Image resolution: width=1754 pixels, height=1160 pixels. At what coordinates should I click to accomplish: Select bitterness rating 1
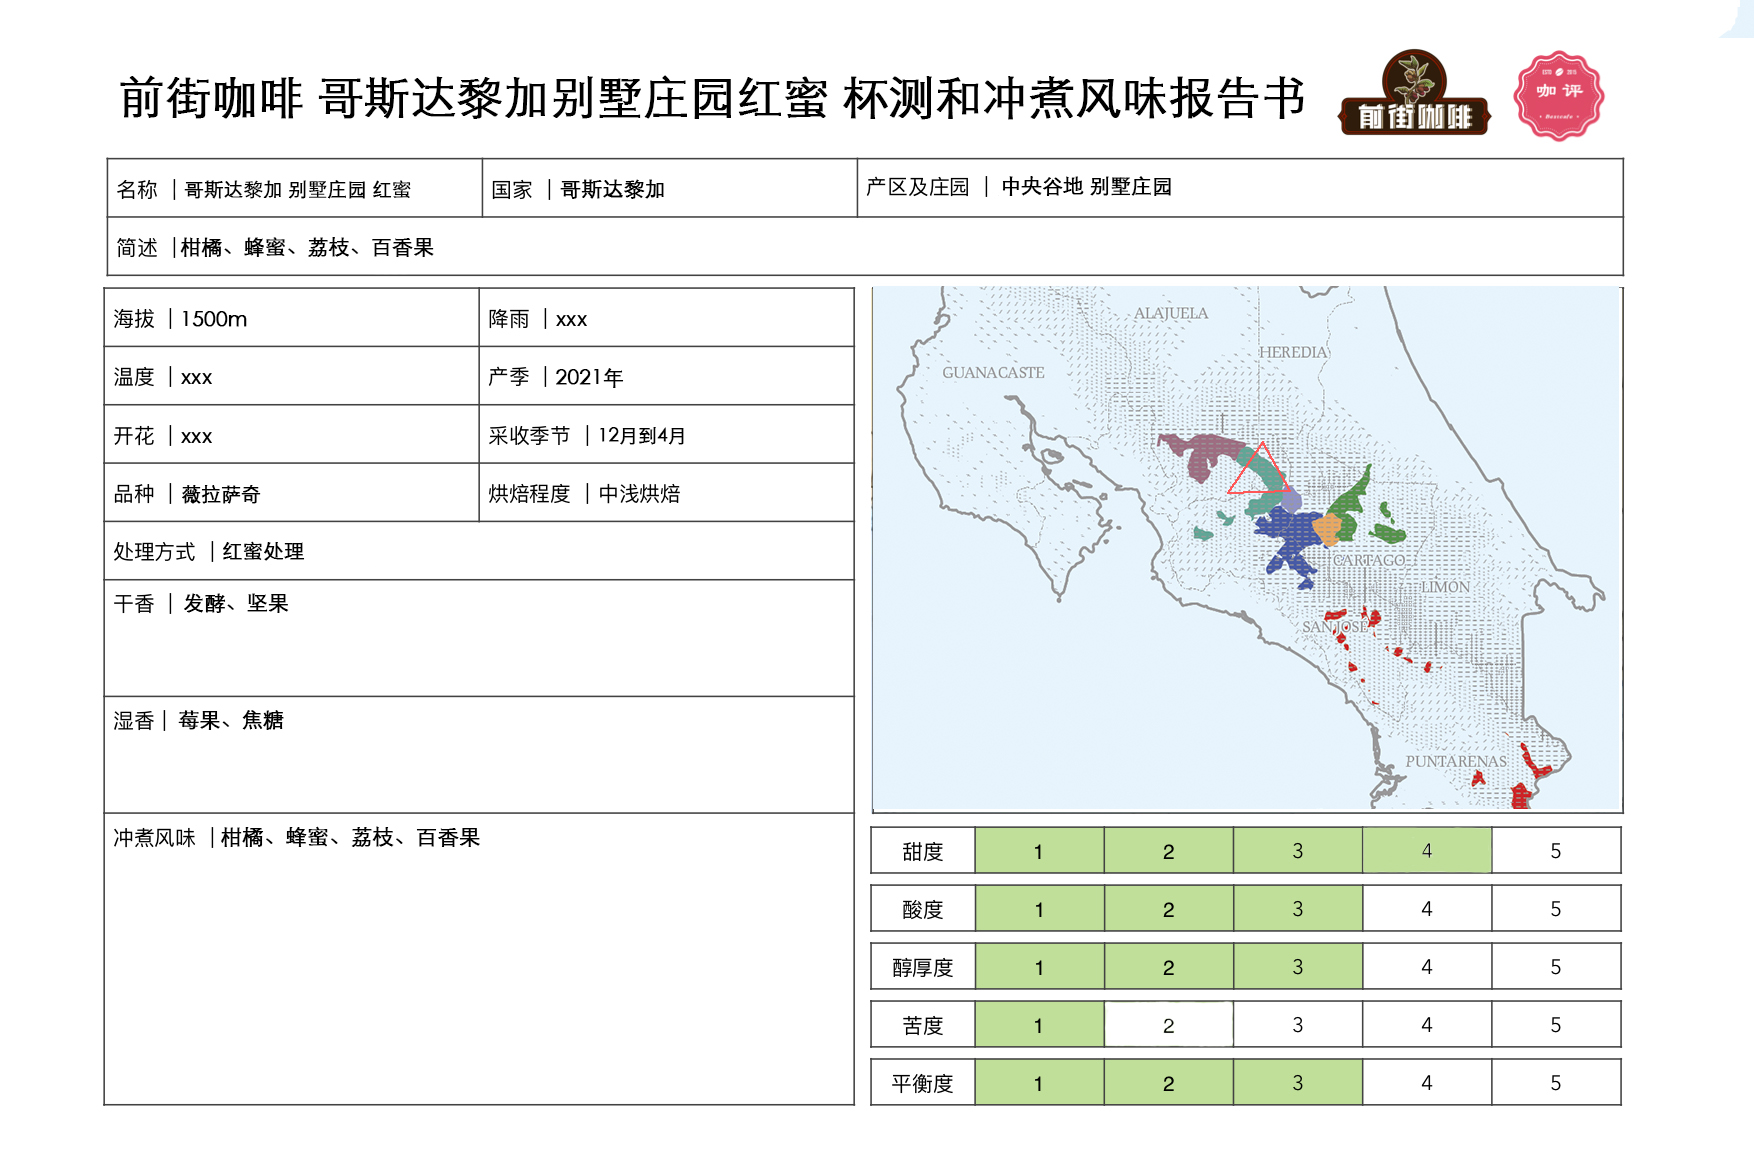(x=1038, y=1025)
